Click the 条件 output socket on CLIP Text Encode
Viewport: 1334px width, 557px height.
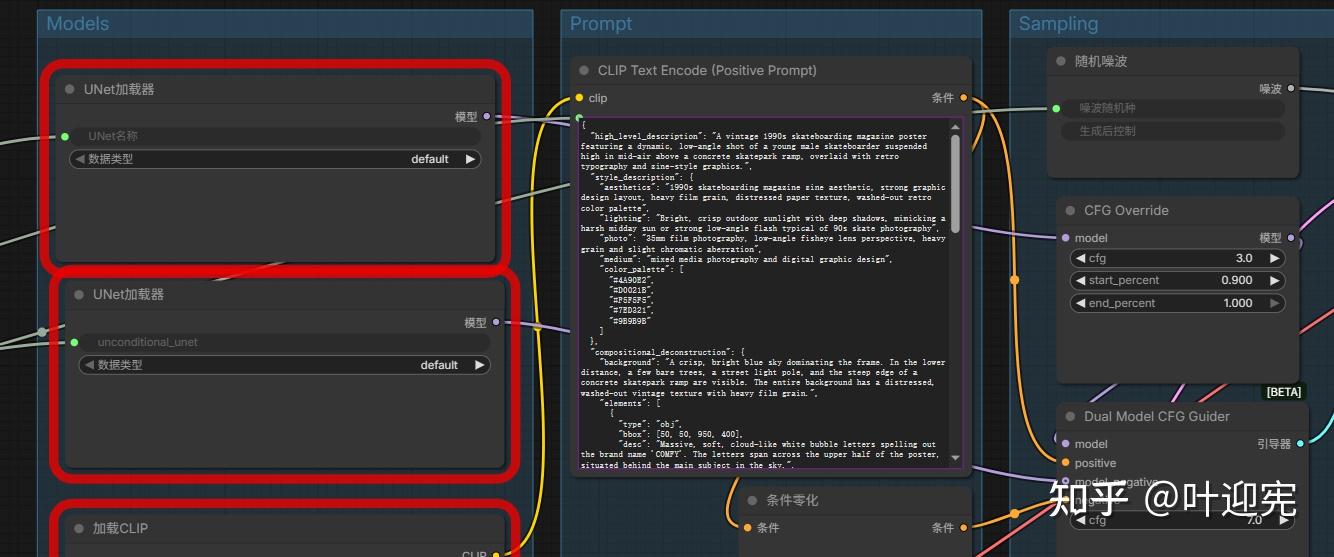(x=963, y=98)
